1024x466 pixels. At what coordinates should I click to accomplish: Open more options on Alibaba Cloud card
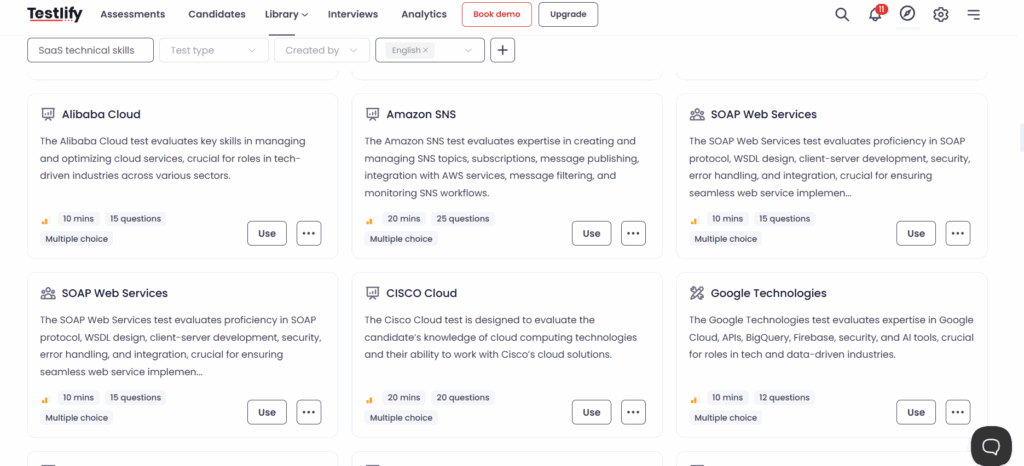(309, 234)
